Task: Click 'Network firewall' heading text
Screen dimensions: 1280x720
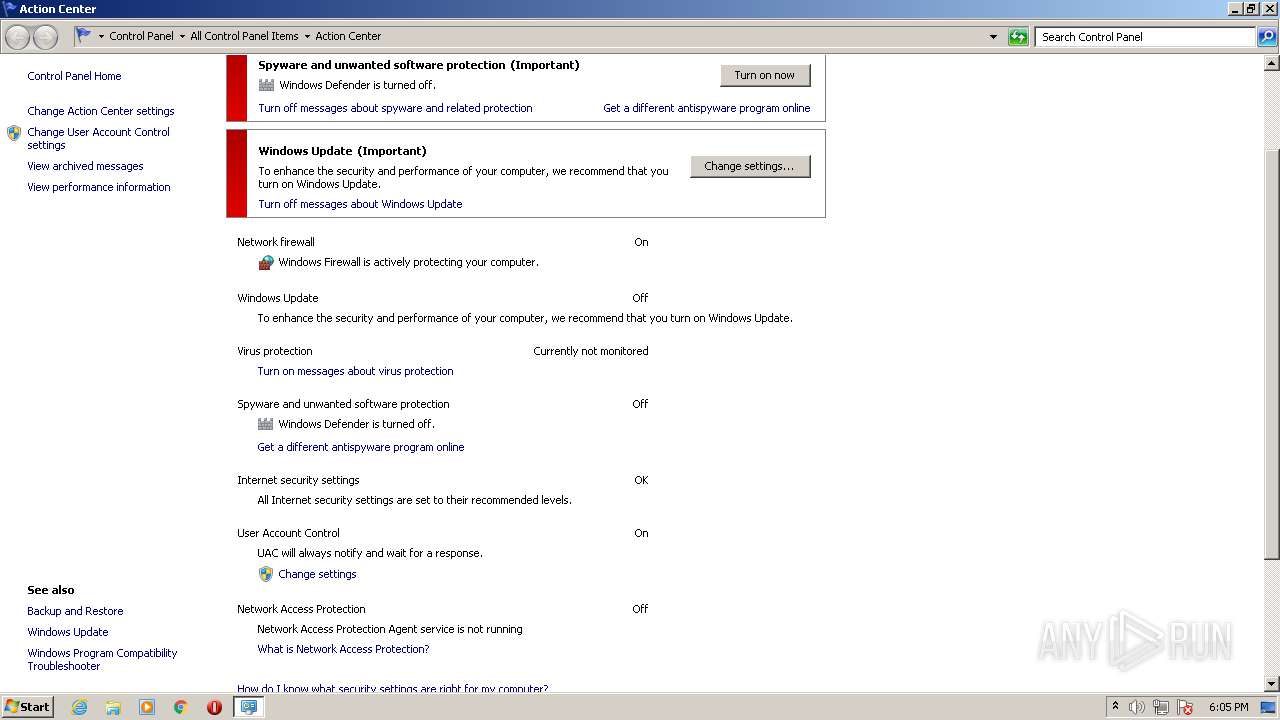Action: click(x=276, y=242)
